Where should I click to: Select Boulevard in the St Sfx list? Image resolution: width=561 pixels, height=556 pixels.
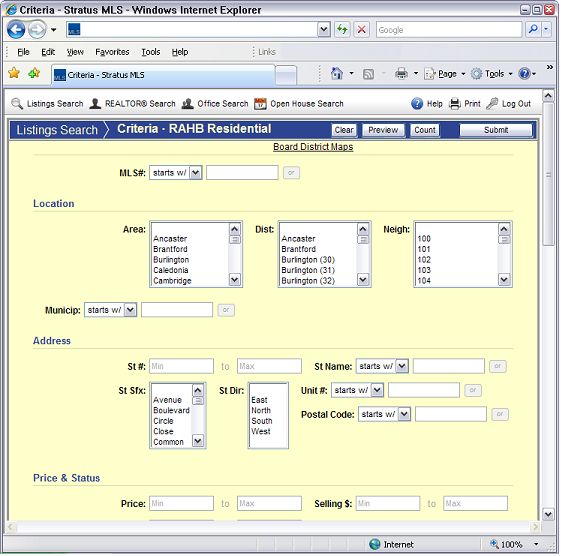171,410
